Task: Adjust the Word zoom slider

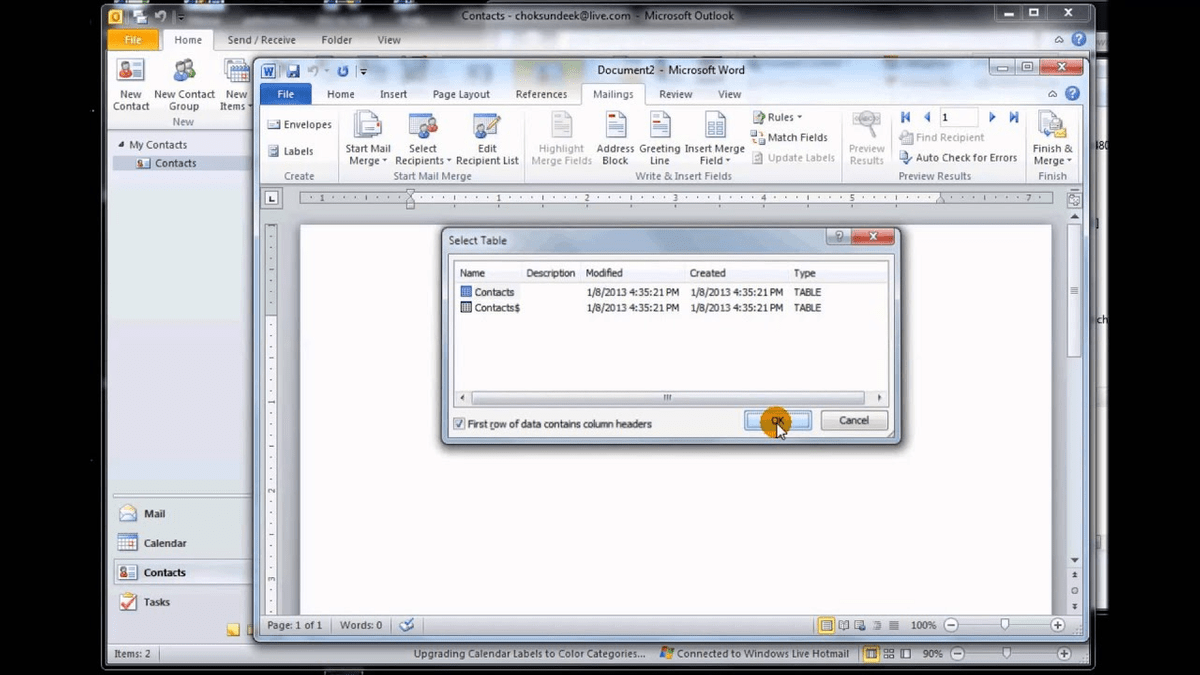Action: pos(1005,625)
